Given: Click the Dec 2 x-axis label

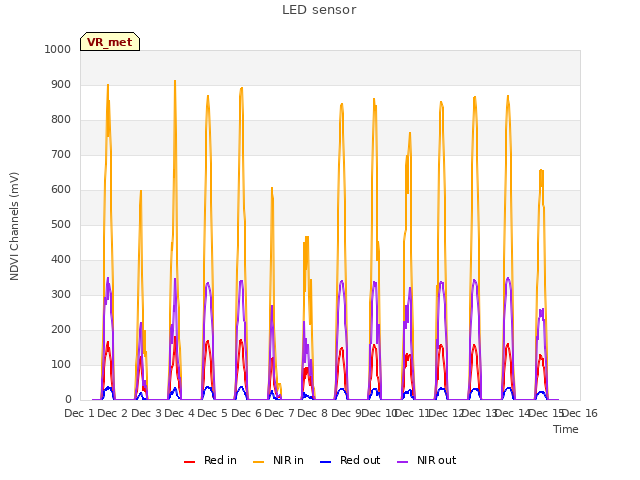Looking at the screenshot, I should (113, 413).
